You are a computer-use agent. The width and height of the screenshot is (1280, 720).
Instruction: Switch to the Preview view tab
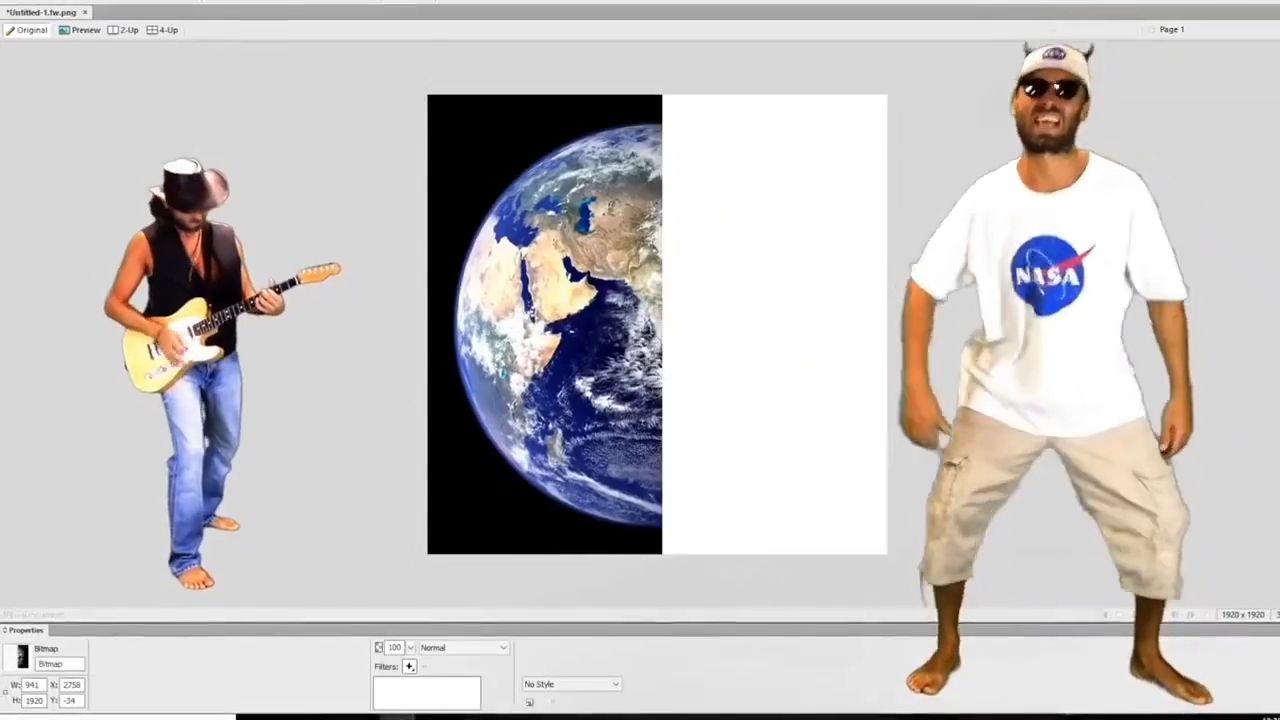pyautogui.click(x=80, y=30)
